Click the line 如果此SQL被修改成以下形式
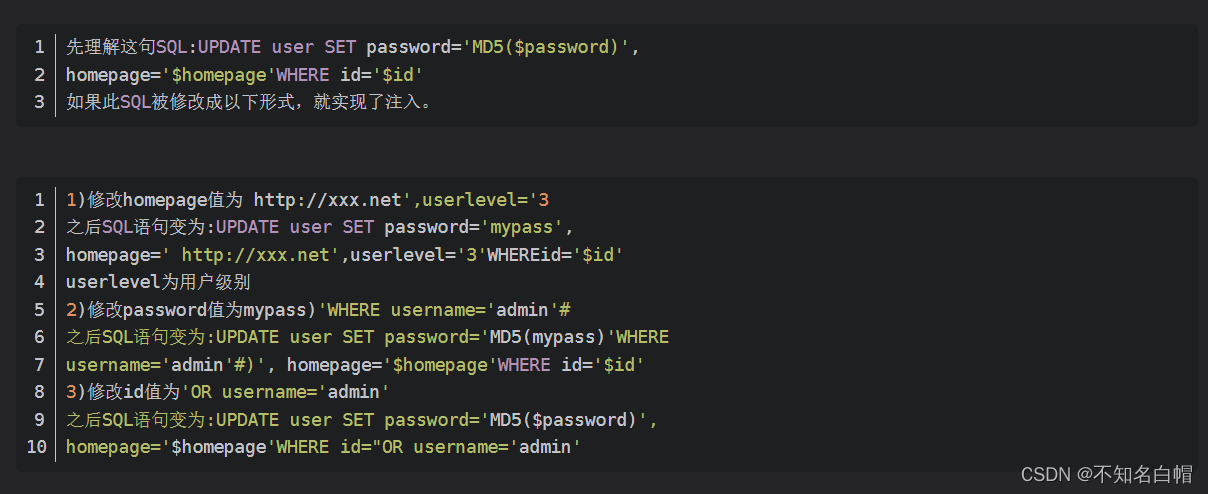The height and width of the screenshot is (494, 1208). (x=249, y=101)
